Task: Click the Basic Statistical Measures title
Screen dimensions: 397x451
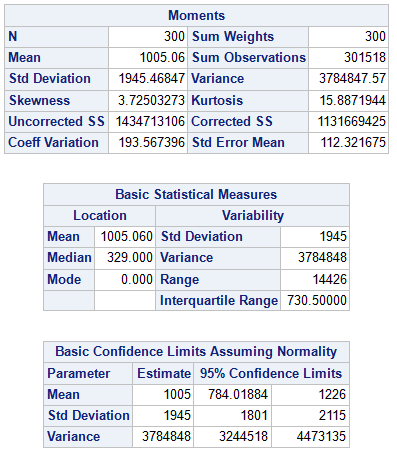Action: [x=196, y=194]
